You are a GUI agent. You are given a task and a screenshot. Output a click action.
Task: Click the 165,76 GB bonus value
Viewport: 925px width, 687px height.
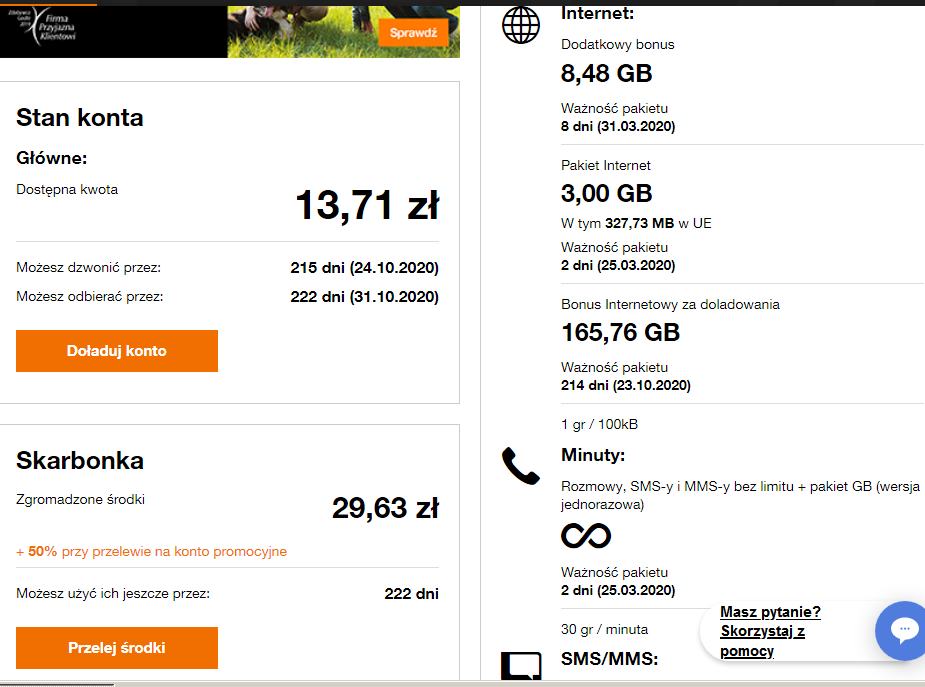(620, 332)
